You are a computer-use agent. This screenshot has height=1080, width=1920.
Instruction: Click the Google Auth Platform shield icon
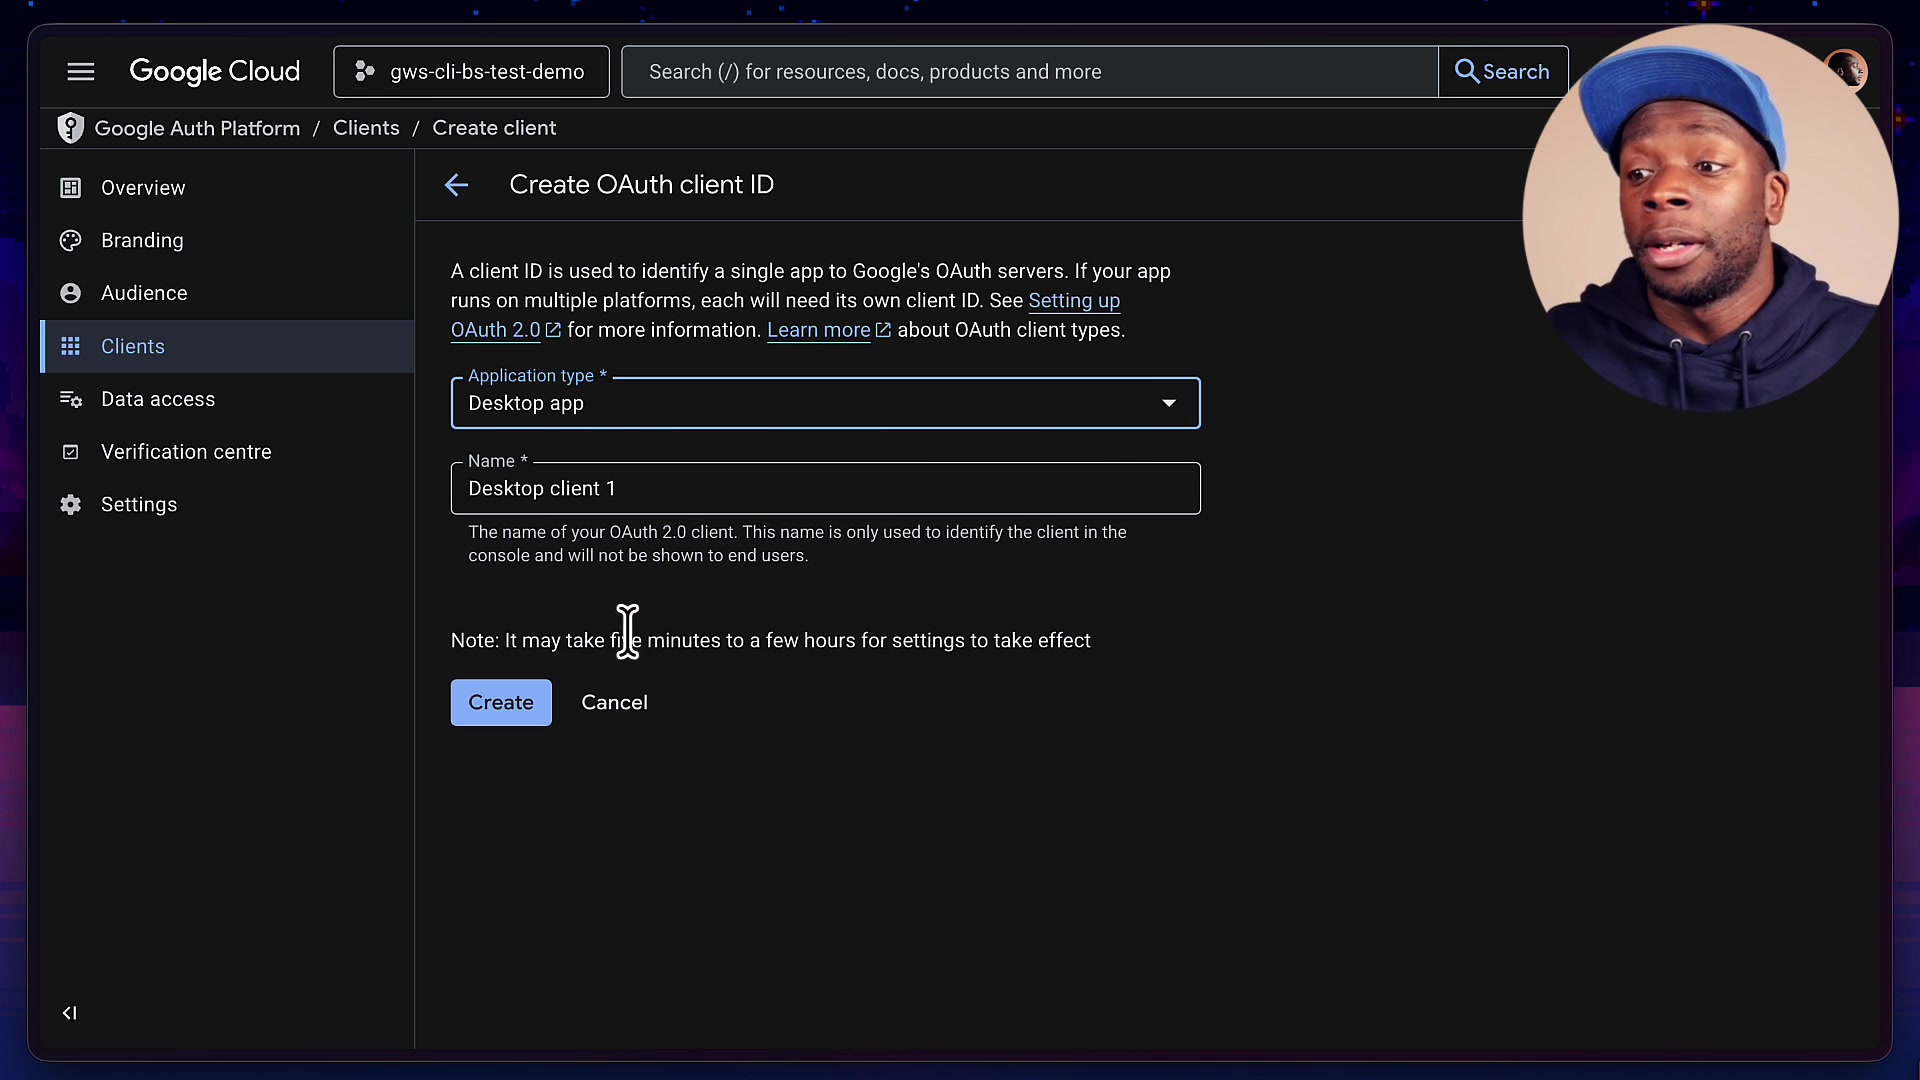70,128
